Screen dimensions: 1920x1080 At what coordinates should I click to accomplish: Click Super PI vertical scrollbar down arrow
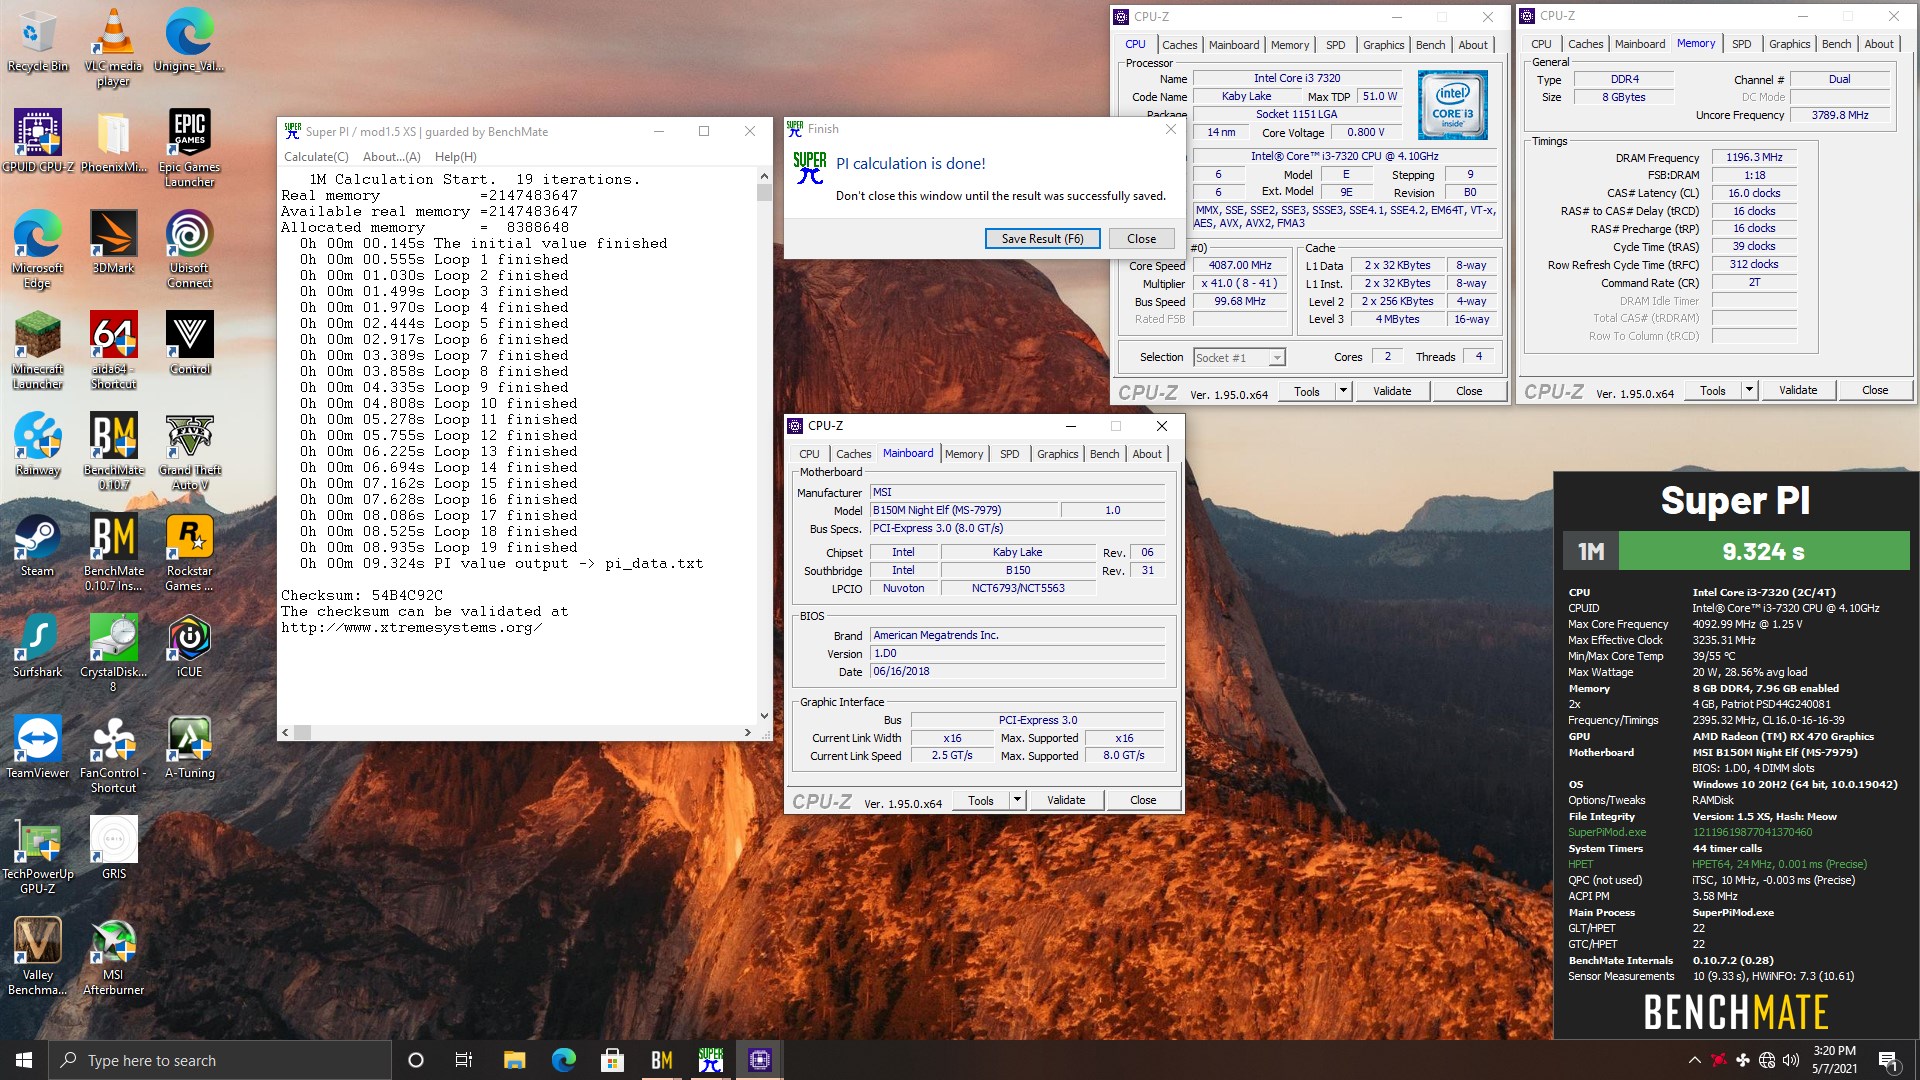764,716
